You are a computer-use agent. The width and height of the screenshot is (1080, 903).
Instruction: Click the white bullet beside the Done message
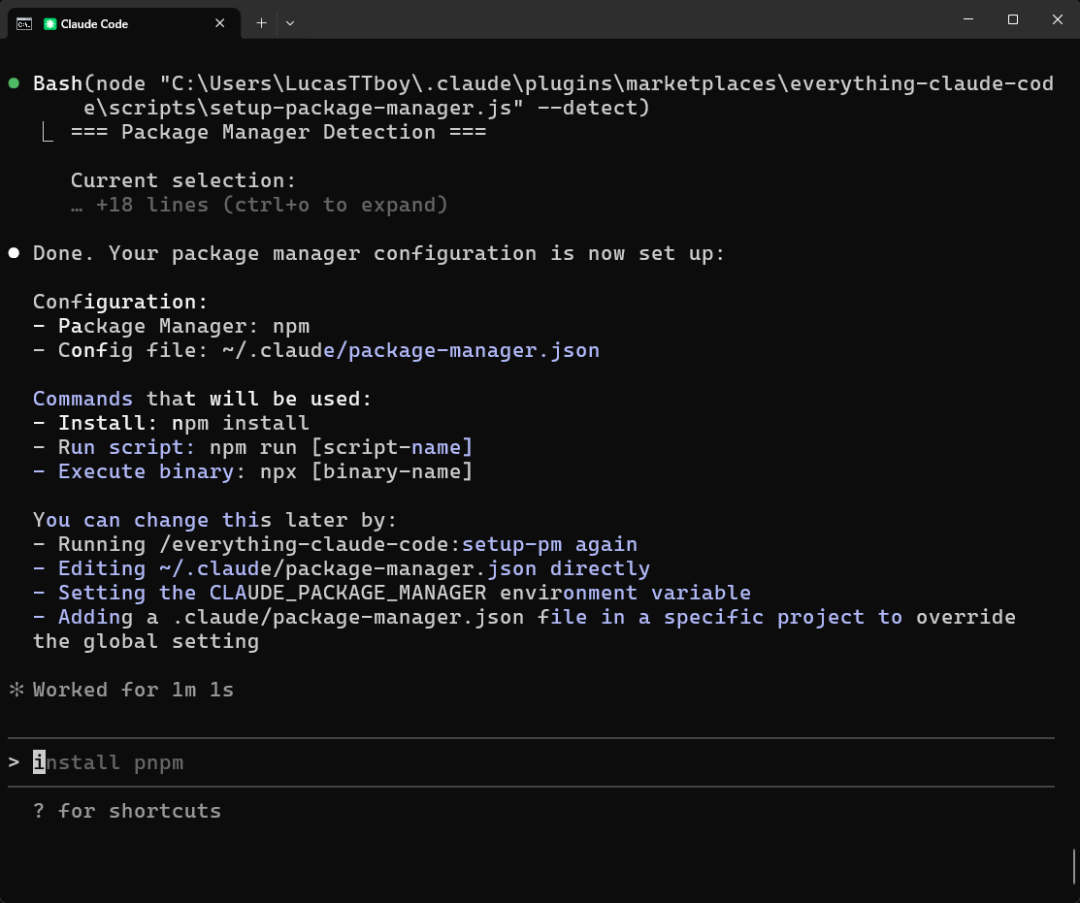[14, 254]
